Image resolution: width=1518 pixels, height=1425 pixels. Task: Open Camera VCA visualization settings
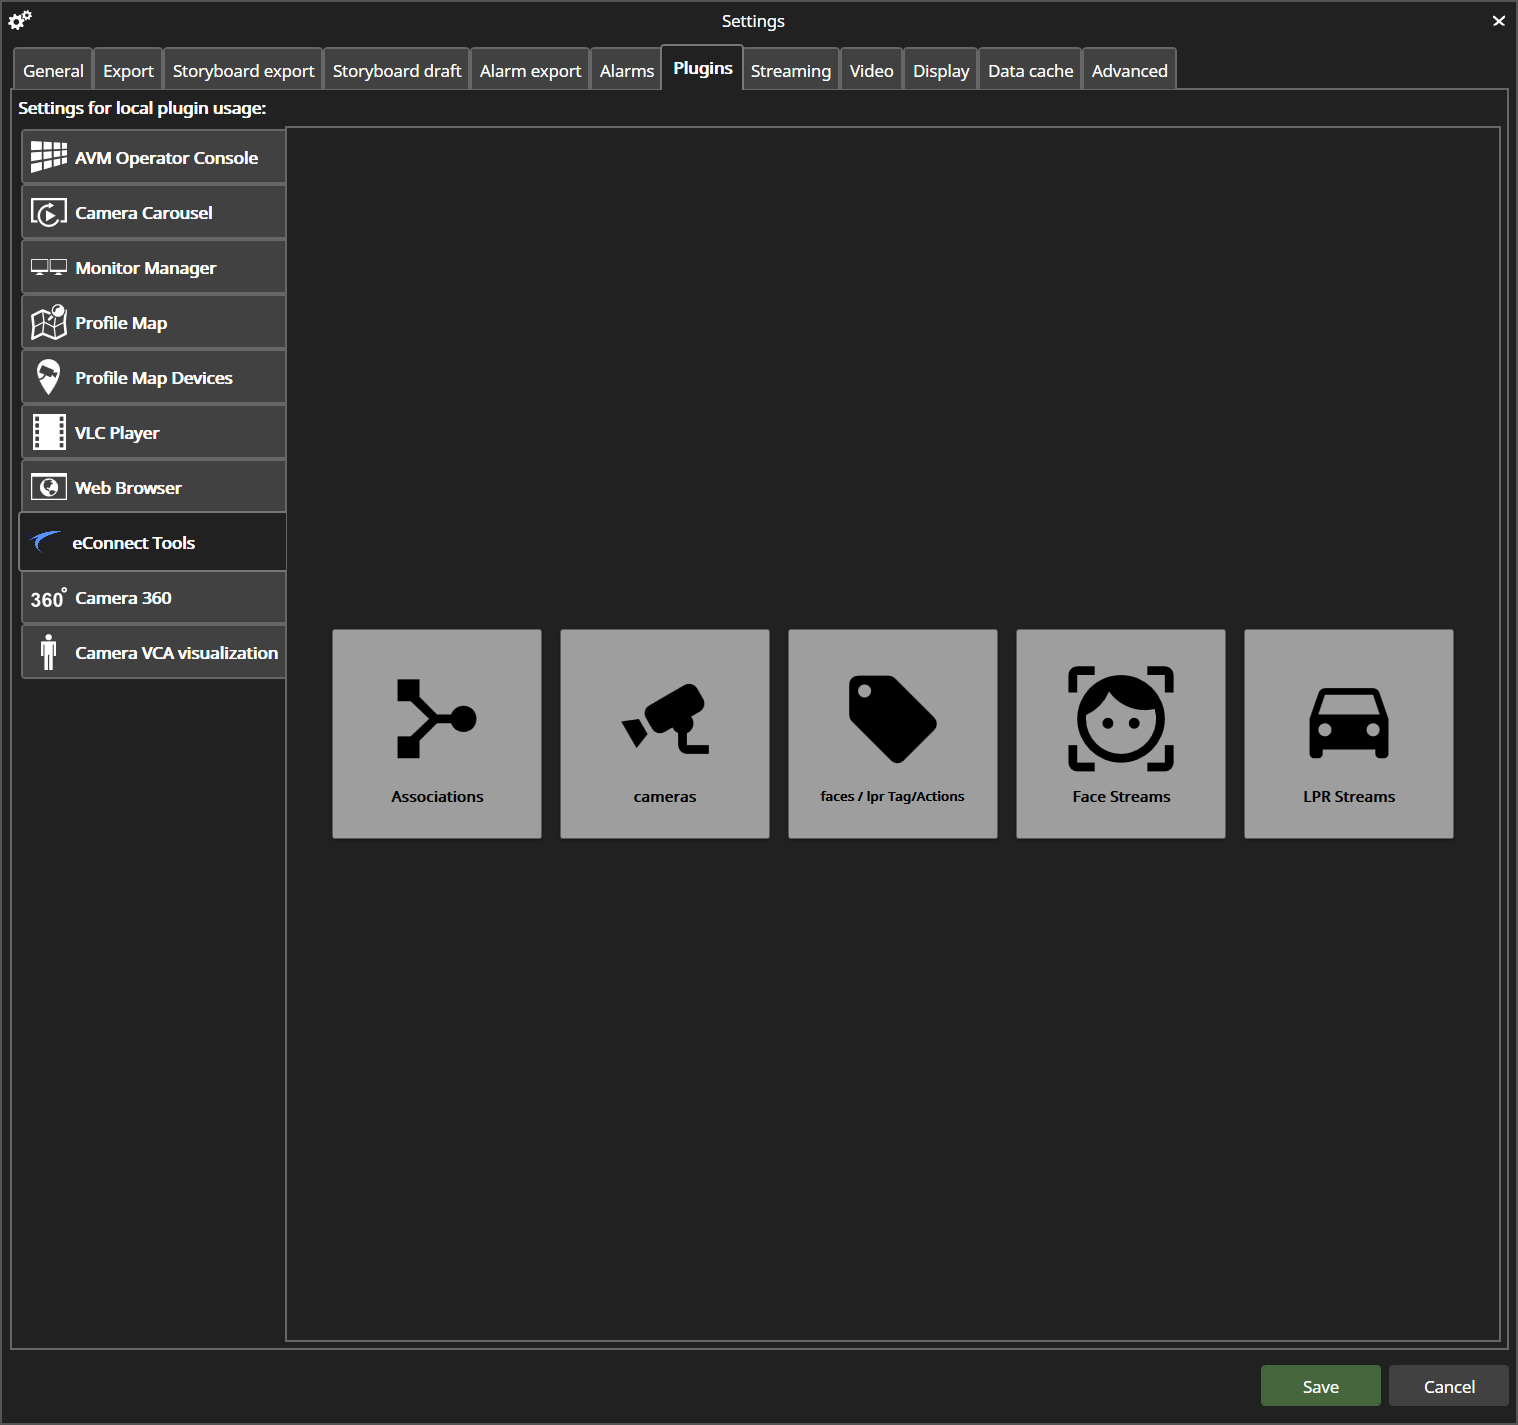click(x=153, y=652)
